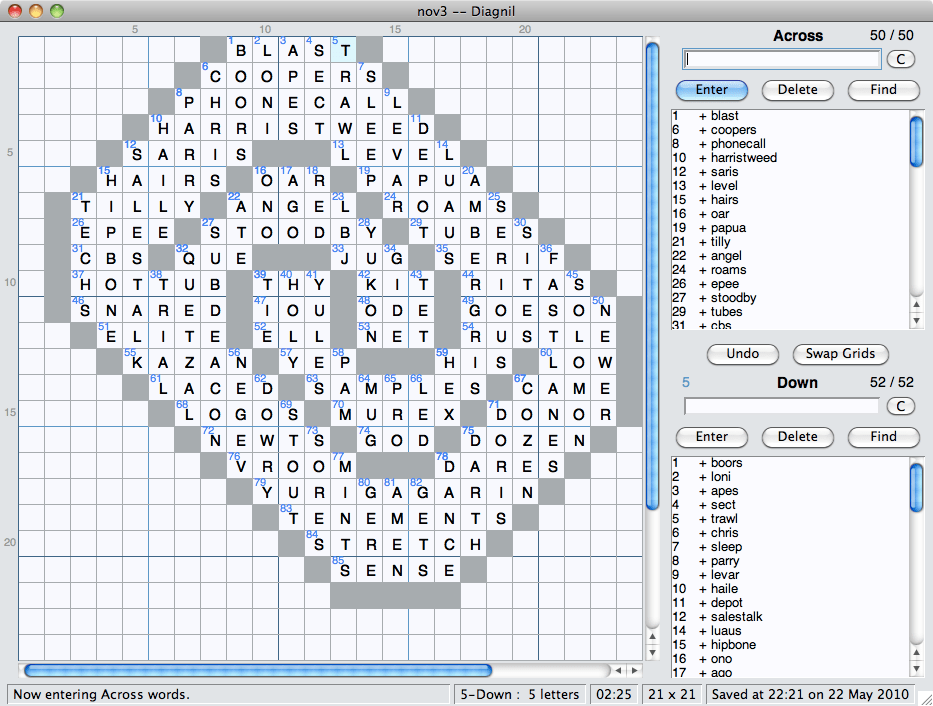Viewport: 933px width, 706px height.
Task: Click the C clear button beside Down field
Action: click(x=899, y=406)
